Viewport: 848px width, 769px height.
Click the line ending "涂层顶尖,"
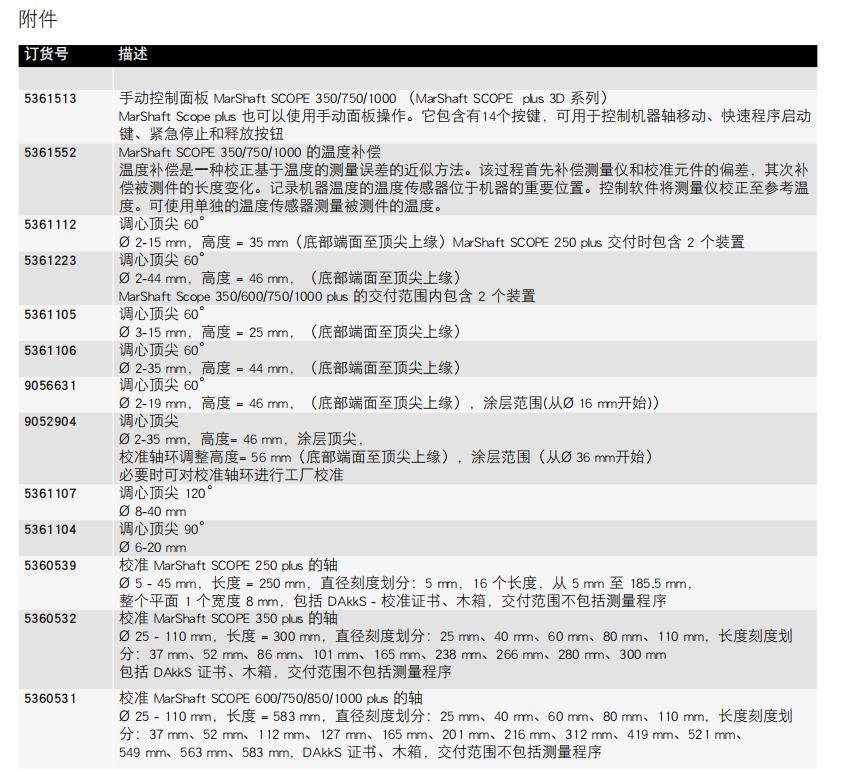click(x=241, y=439)
